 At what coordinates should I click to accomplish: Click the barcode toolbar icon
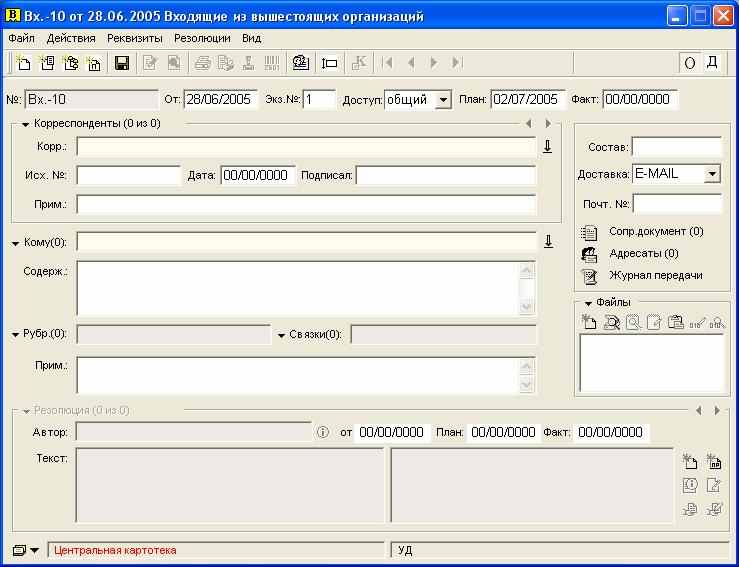click(272, 63)
